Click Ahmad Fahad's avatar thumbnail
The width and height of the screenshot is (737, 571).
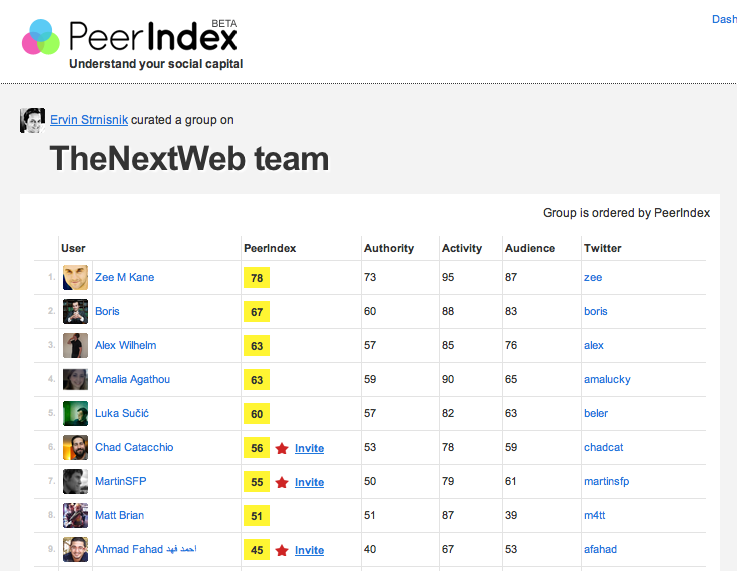(x=75, y=549)
